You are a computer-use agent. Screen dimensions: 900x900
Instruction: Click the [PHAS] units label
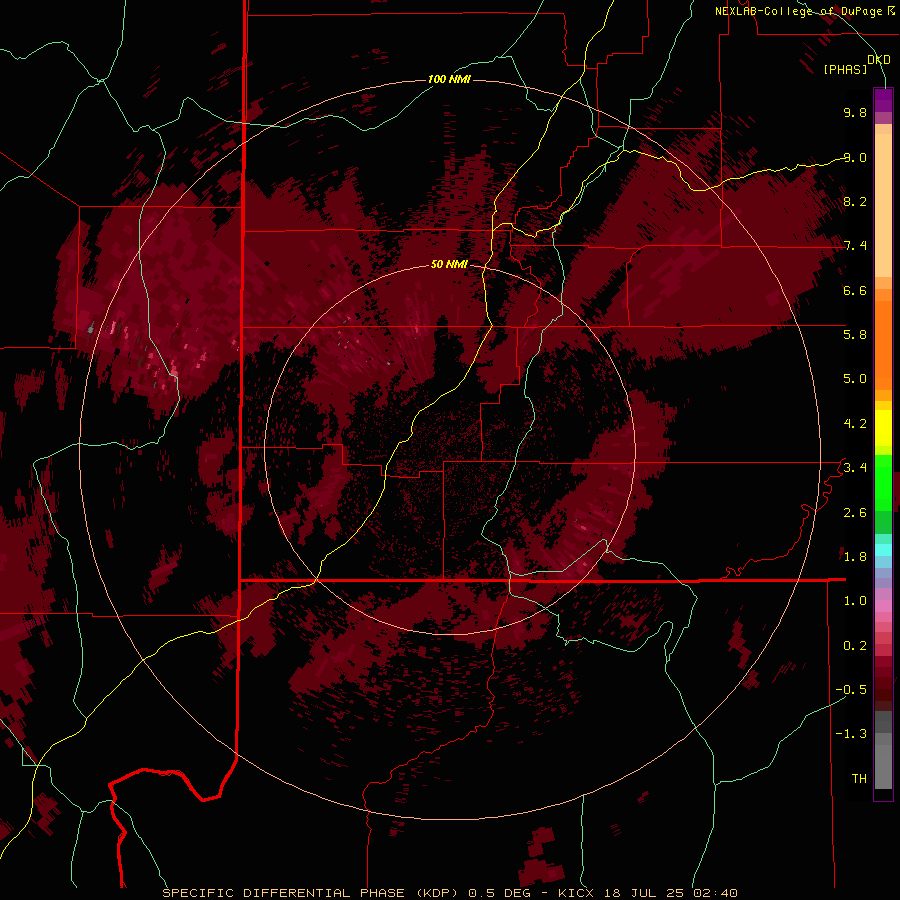pyautogui.click(x=845, y=70)
